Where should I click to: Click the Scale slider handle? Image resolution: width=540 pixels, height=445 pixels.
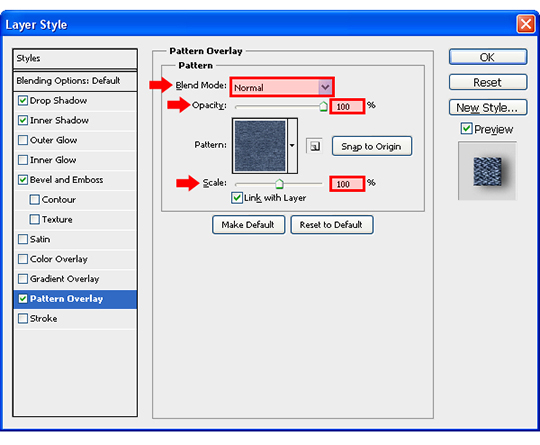pos(279,184)
